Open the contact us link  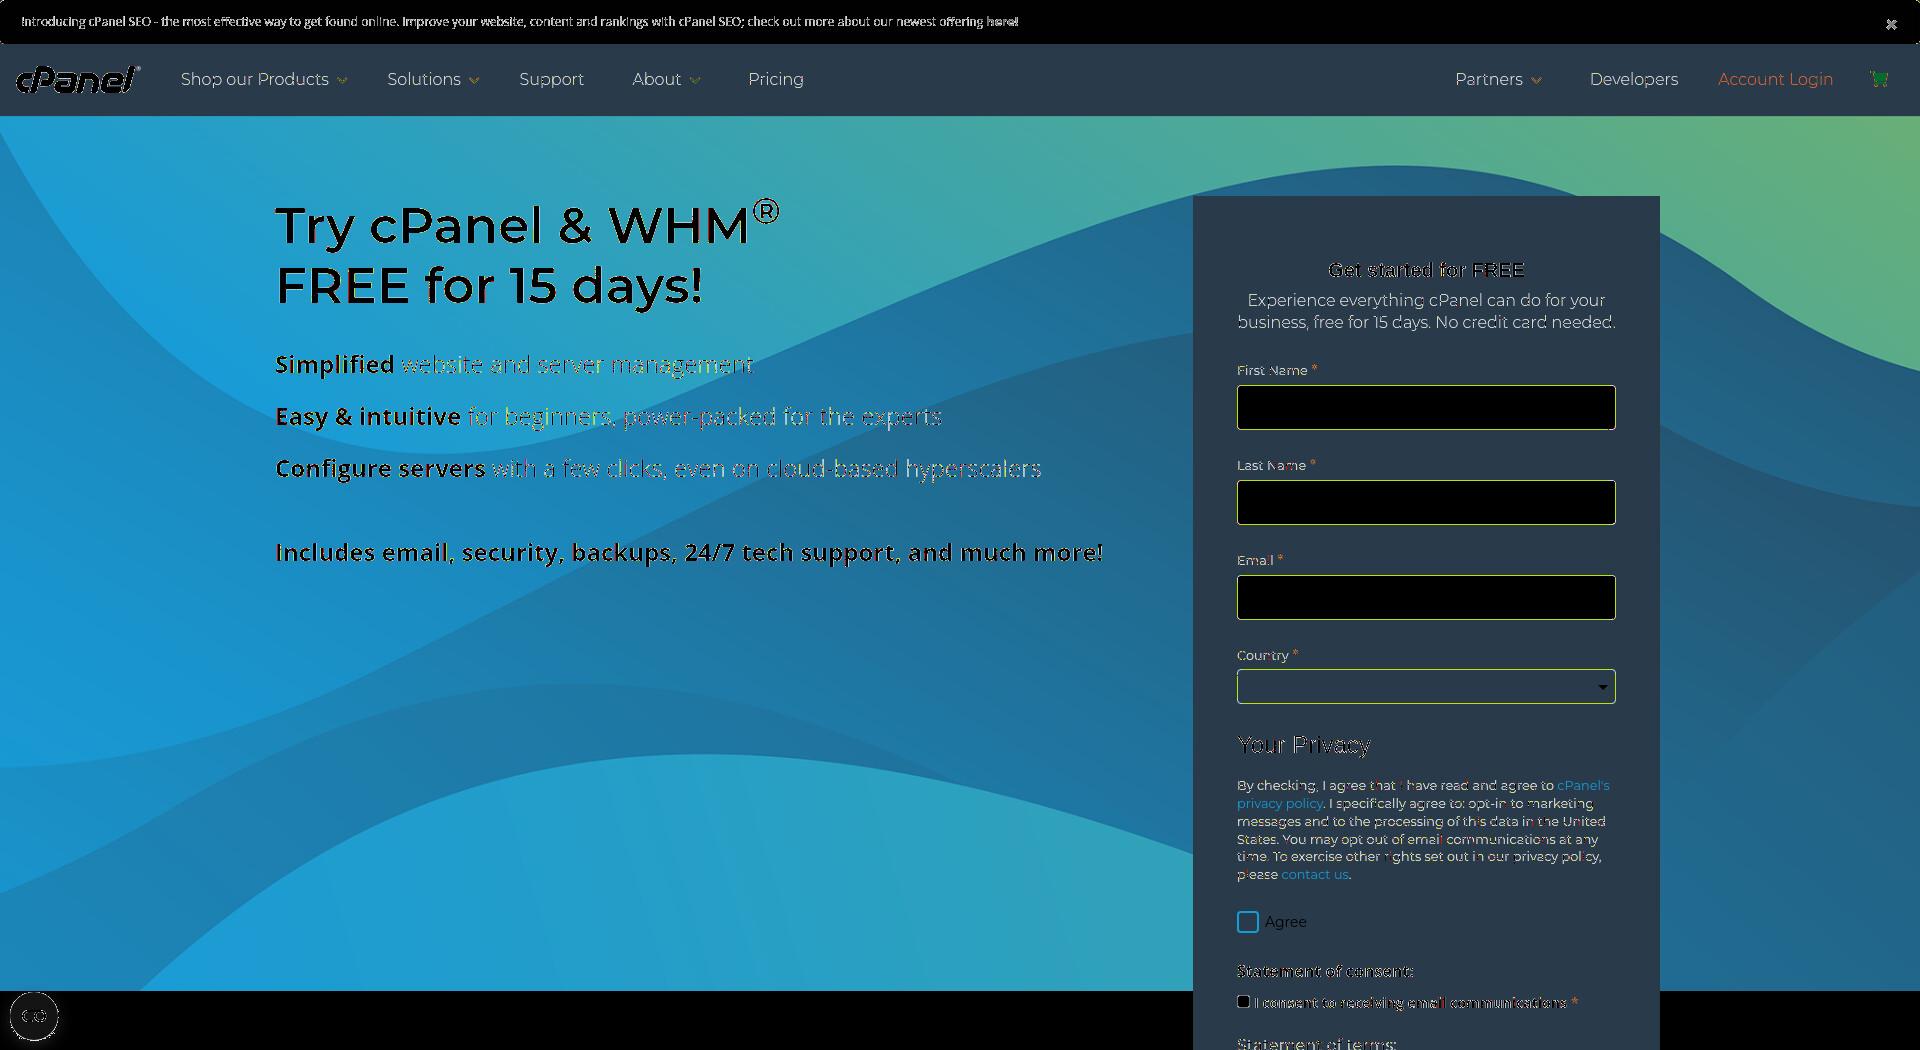click(1314, 875)
